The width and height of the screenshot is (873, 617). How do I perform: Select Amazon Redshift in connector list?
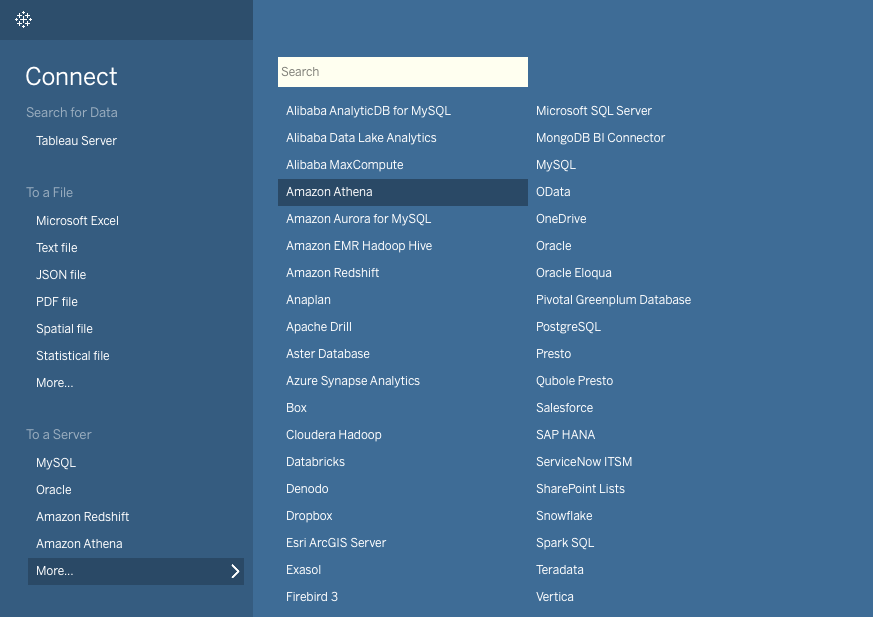coord(332,273)
